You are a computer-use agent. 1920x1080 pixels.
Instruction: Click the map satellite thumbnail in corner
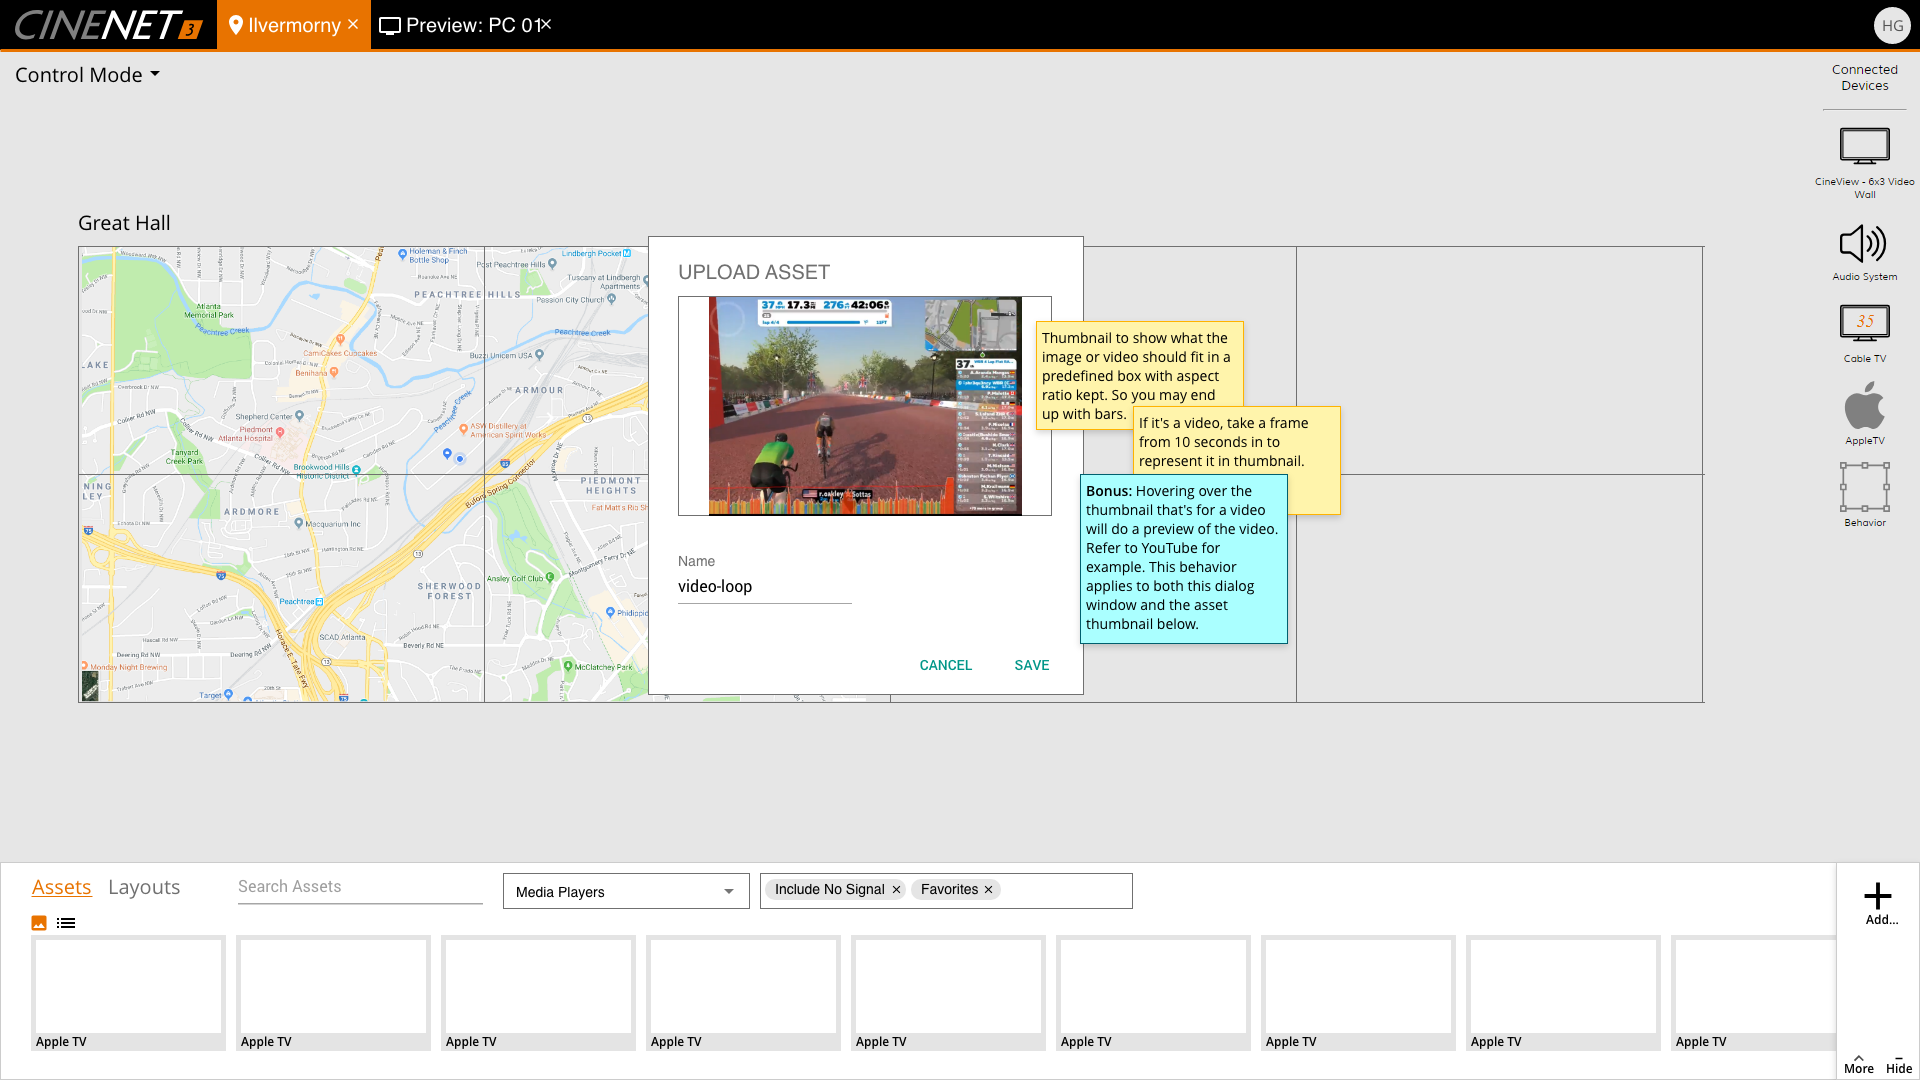coord(90,685)
